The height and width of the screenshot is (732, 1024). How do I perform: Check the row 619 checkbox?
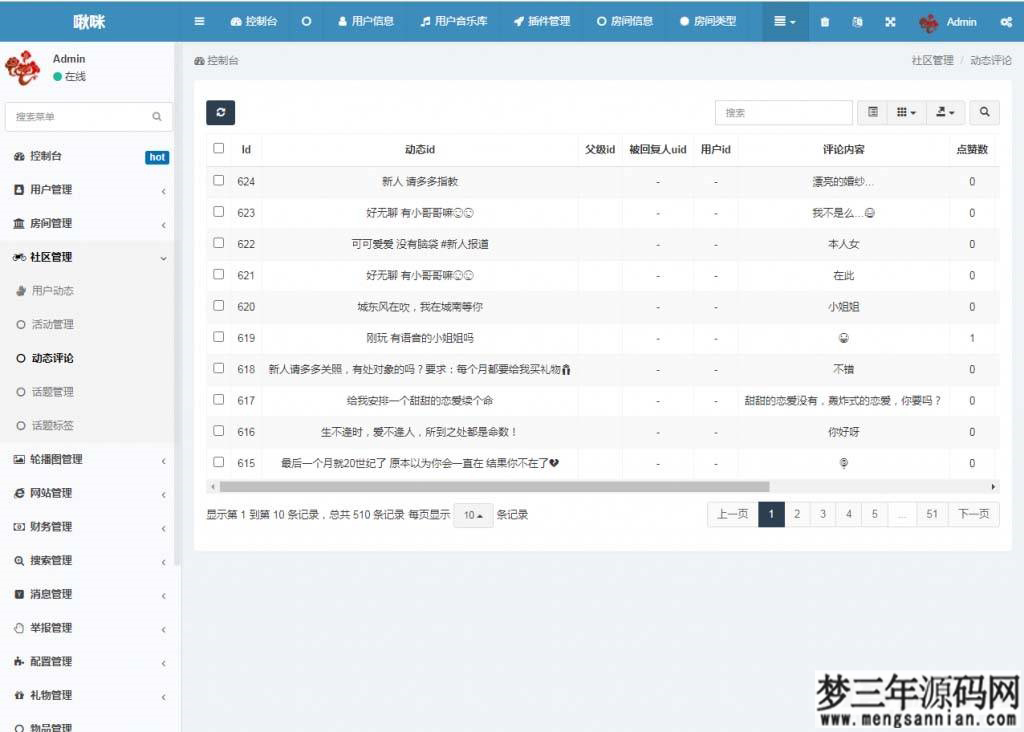[218, 338]
